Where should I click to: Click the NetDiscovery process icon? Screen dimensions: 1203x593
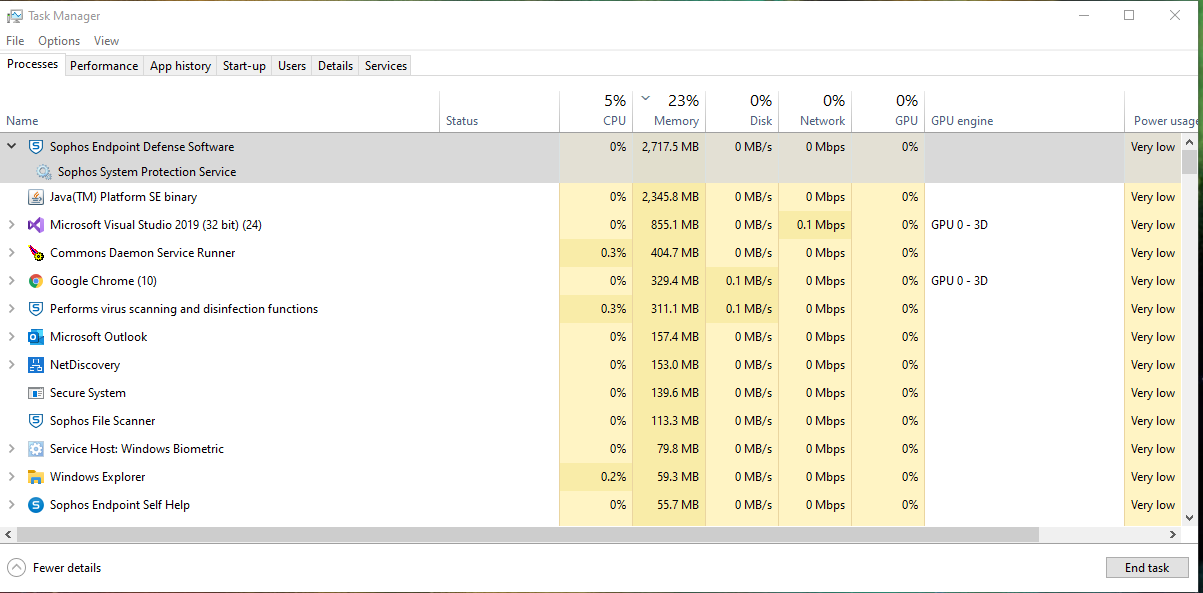[x=36, y=365]
